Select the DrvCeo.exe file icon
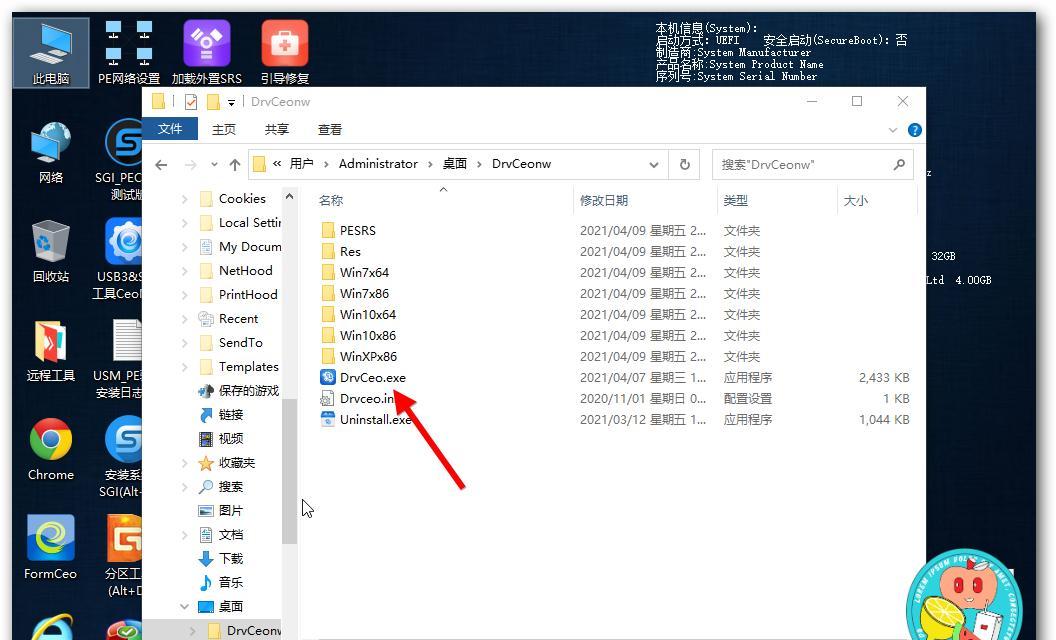Screen dimensions: 1056x640 pos(328,377)
